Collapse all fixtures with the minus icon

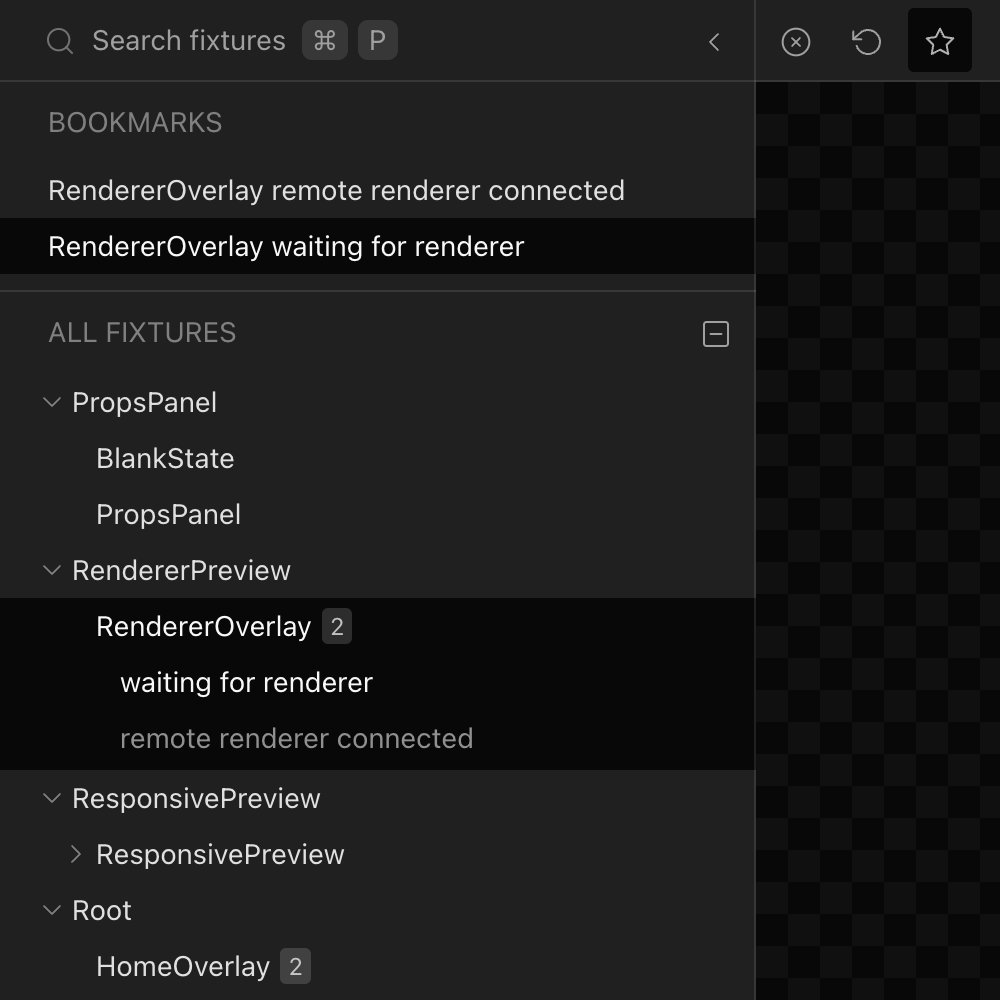pyautogui.click(x=716, y=334)
